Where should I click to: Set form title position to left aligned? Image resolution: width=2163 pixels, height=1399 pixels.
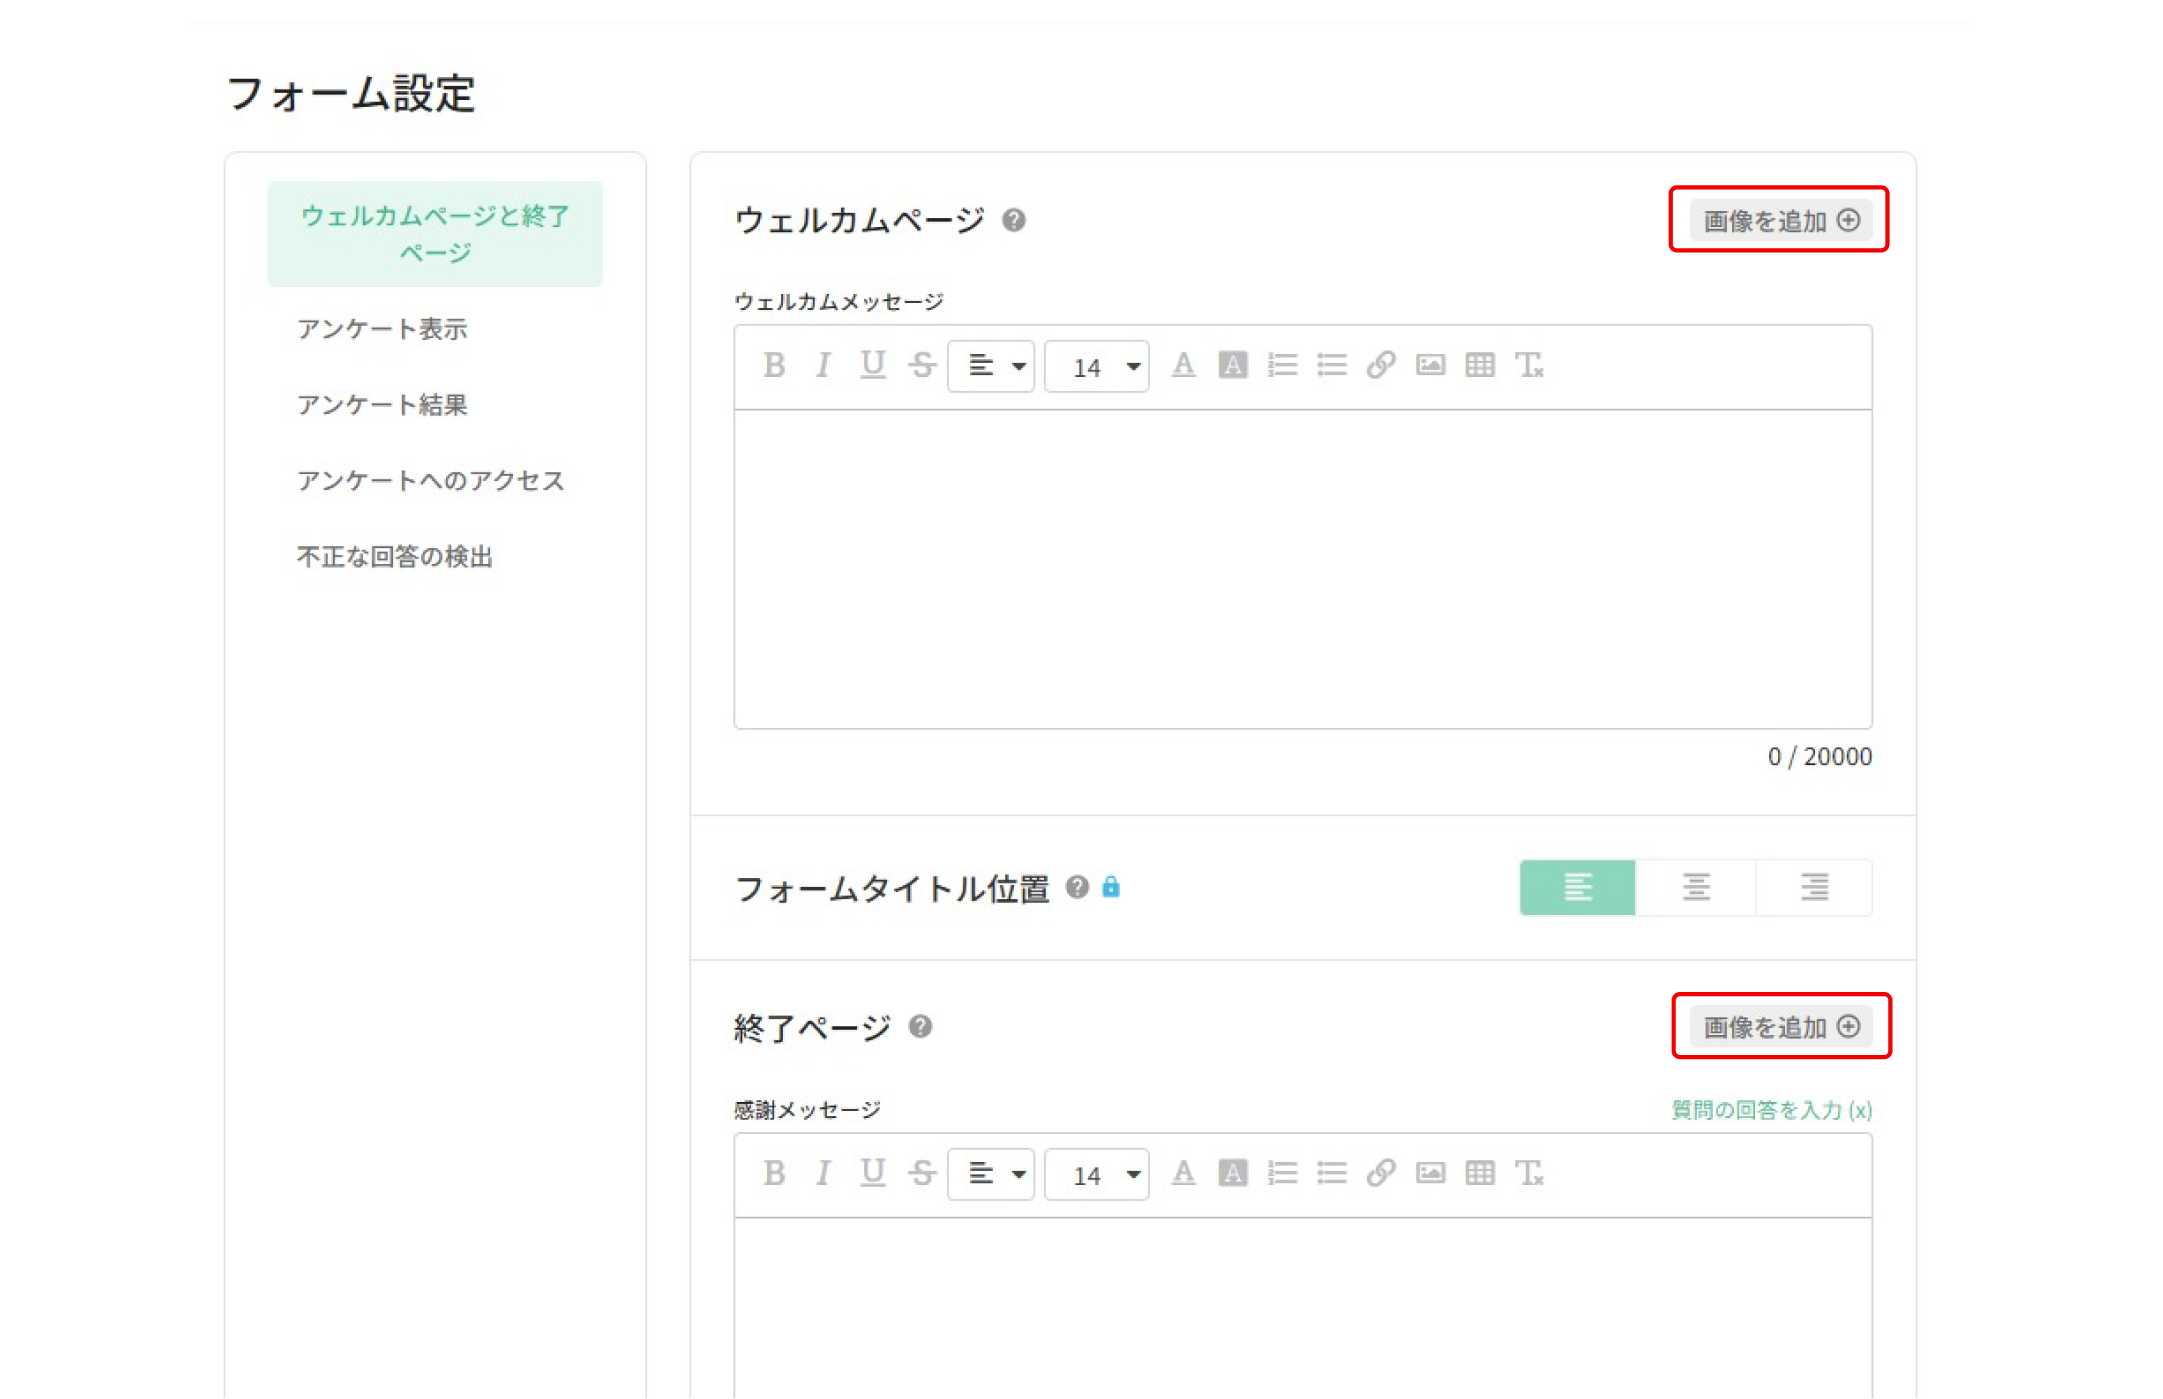pos(1578,888)
